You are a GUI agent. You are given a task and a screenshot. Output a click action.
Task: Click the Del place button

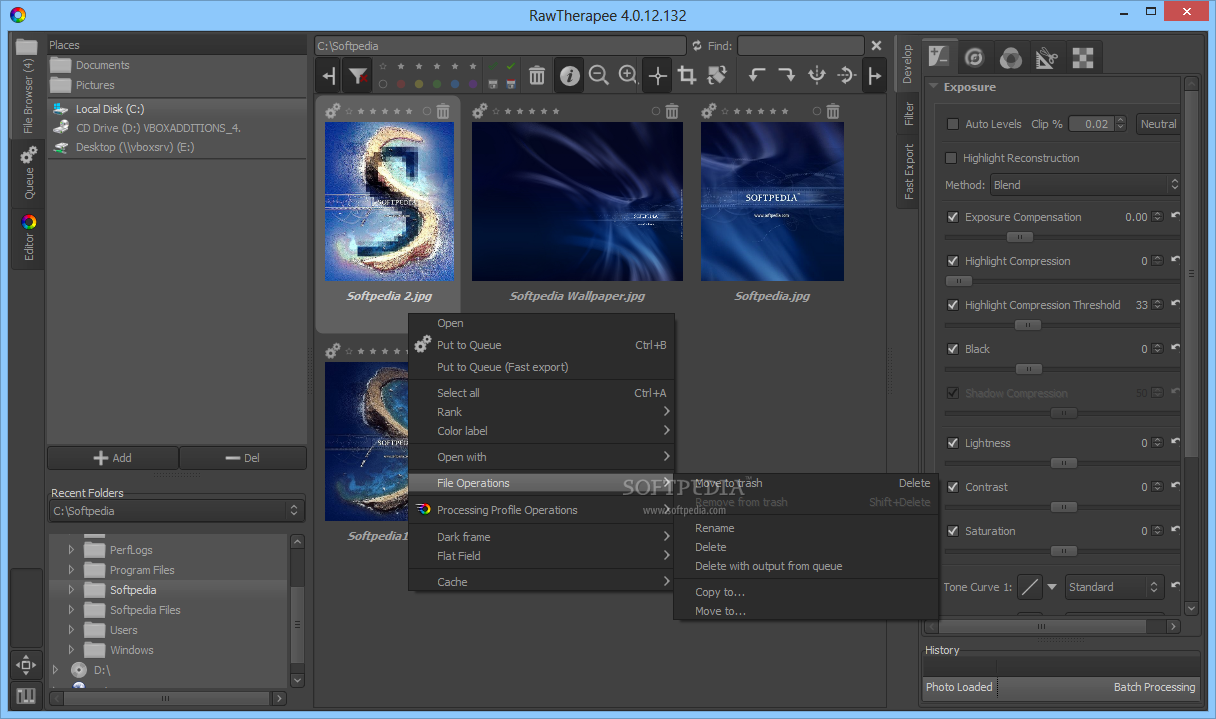coord(243,458)
